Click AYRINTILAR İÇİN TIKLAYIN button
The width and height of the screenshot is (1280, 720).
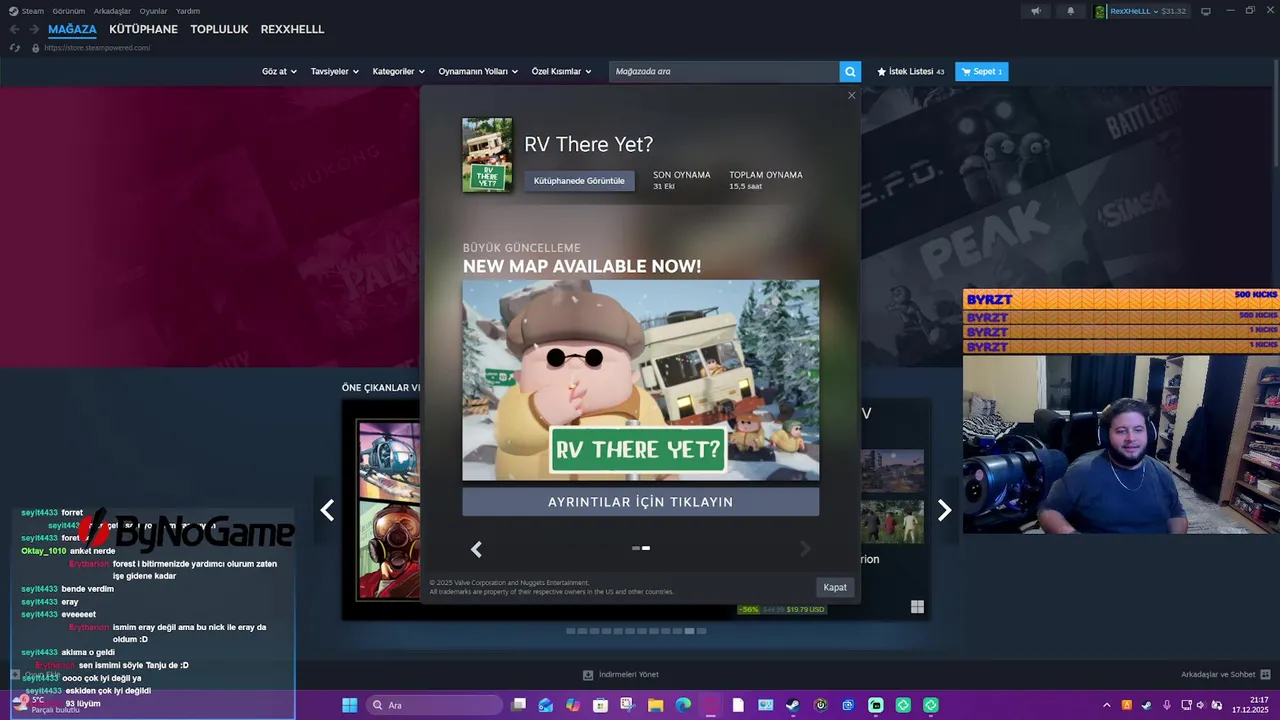[x=640, y=502]
